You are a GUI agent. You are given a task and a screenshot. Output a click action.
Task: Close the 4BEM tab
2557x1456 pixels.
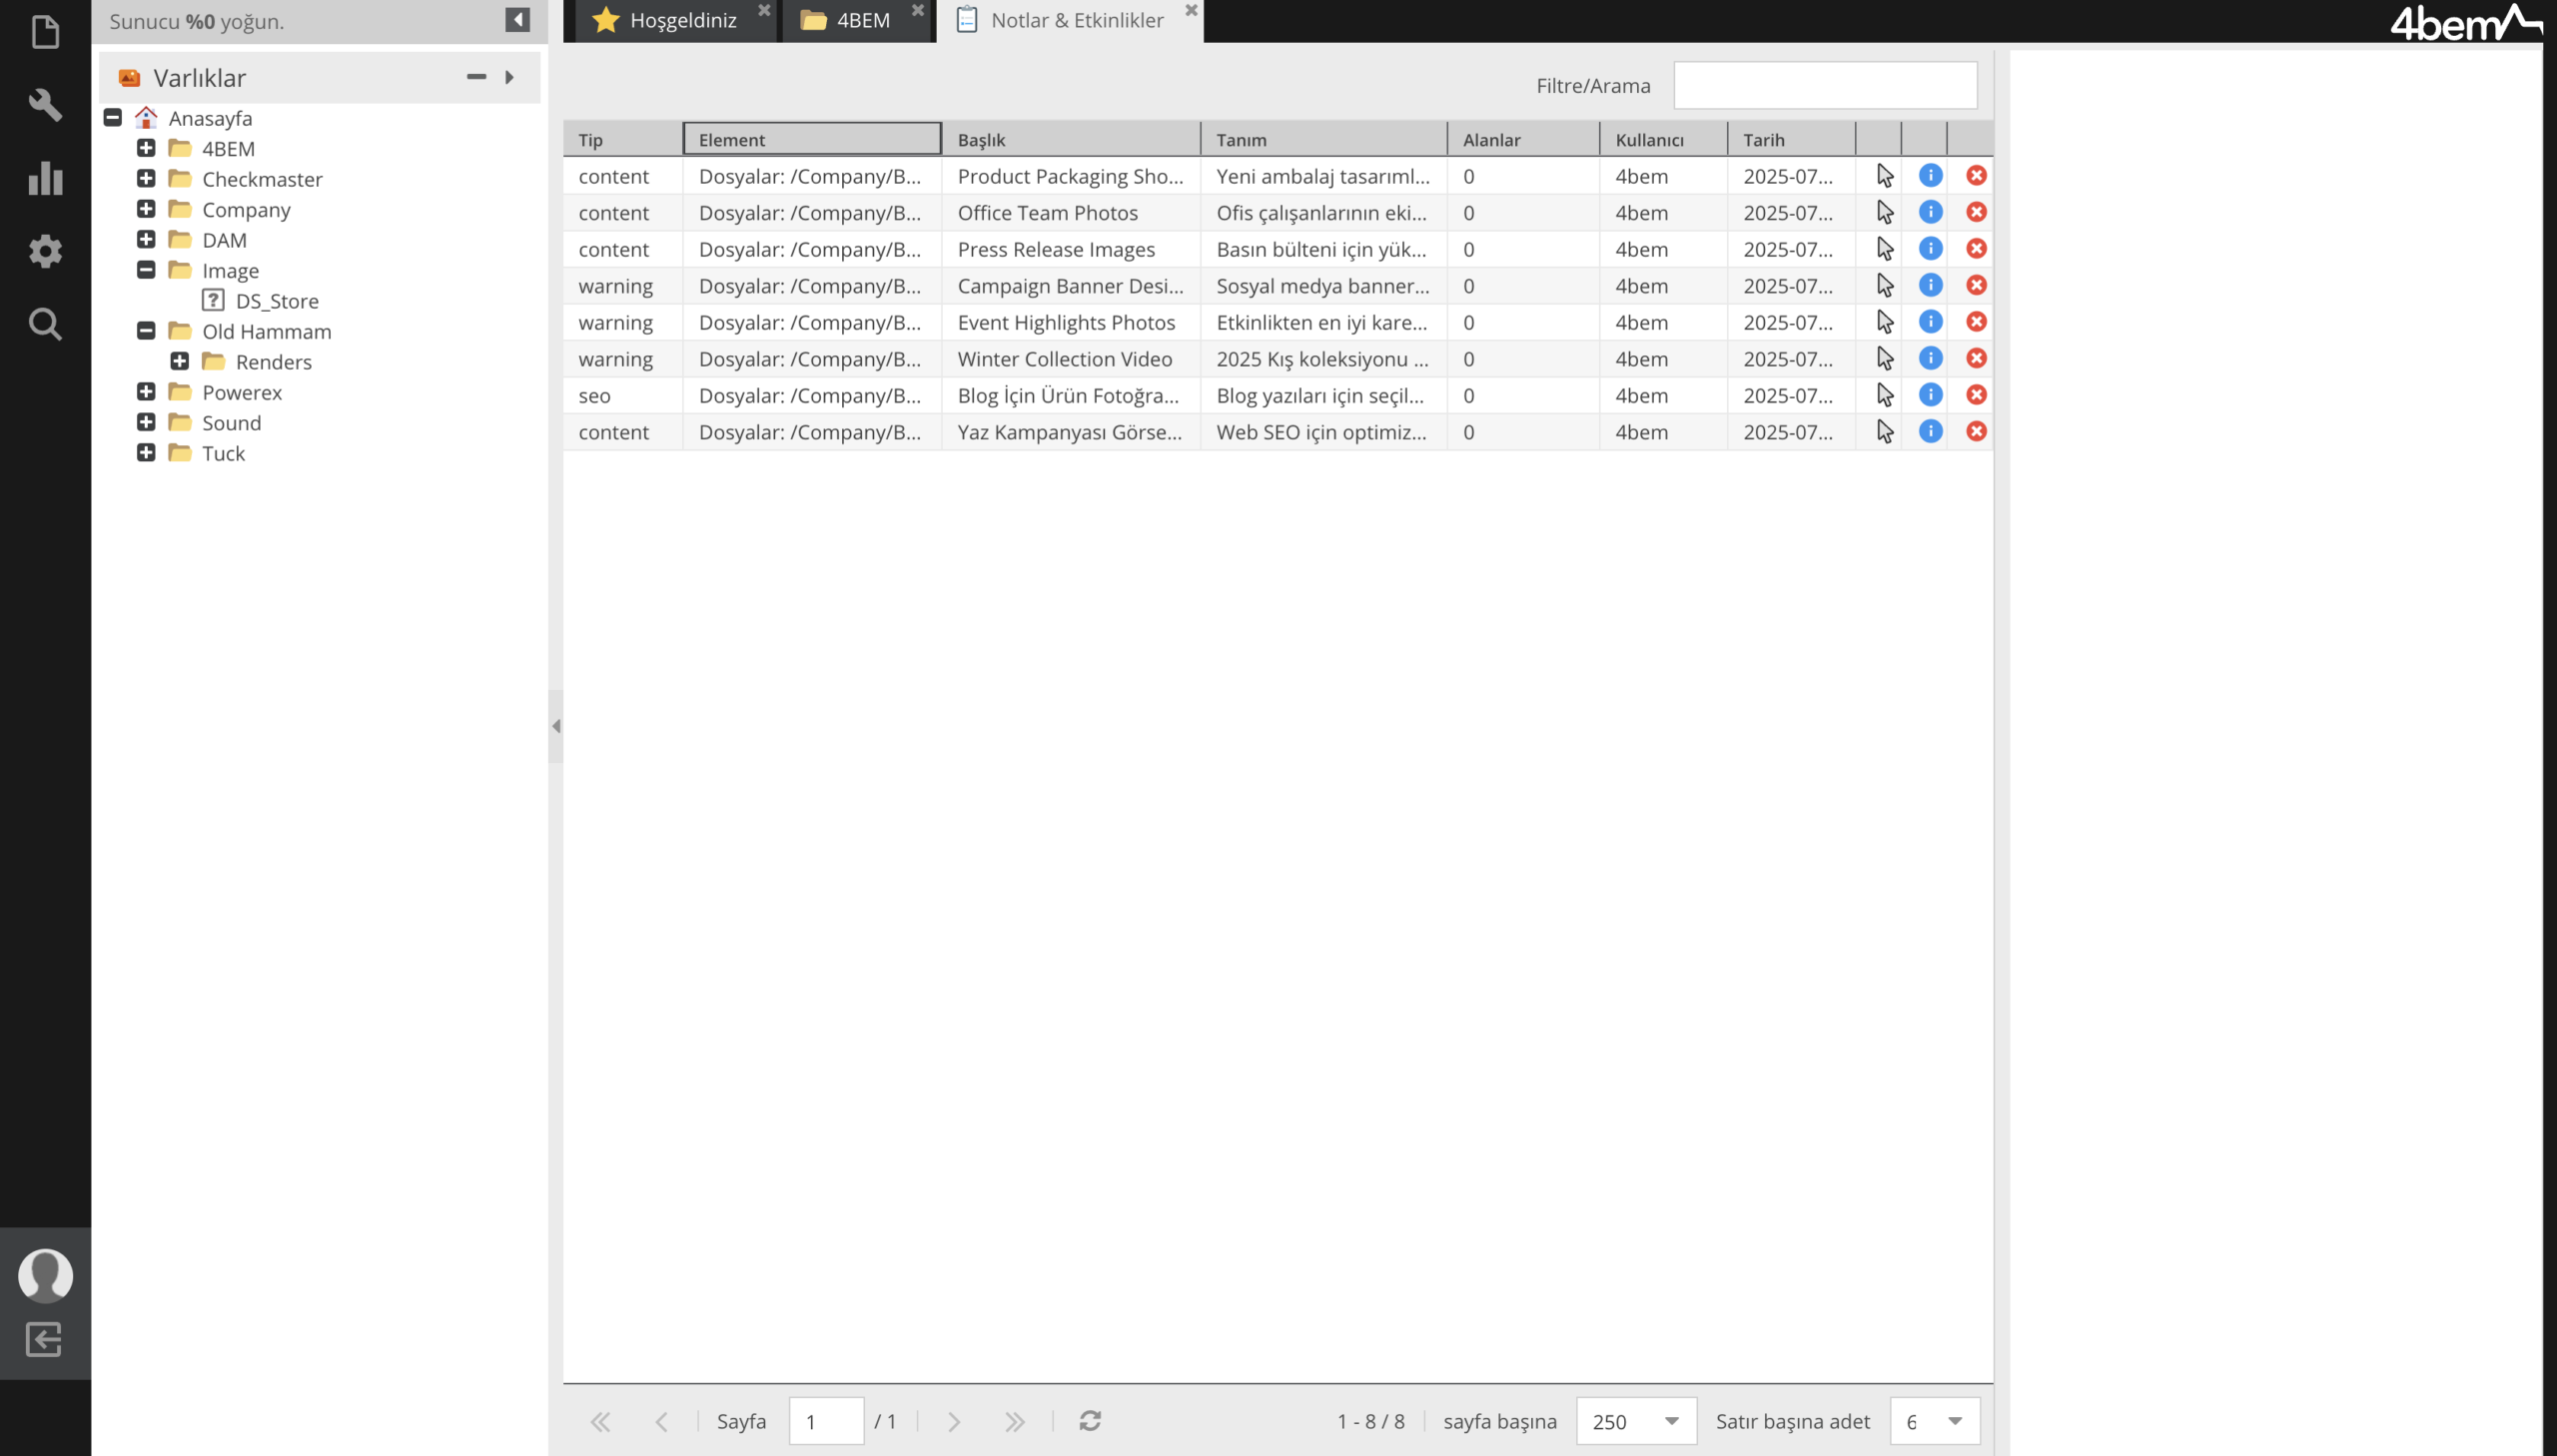(917, 10)
